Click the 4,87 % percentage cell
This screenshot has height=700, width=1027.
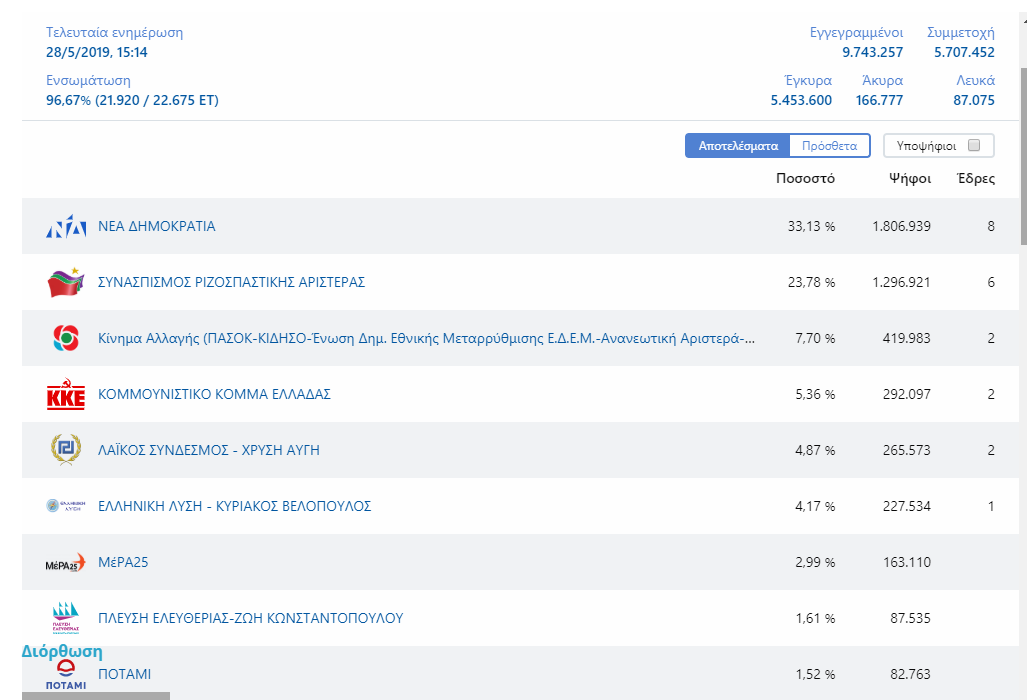click(x=815, y=451)
